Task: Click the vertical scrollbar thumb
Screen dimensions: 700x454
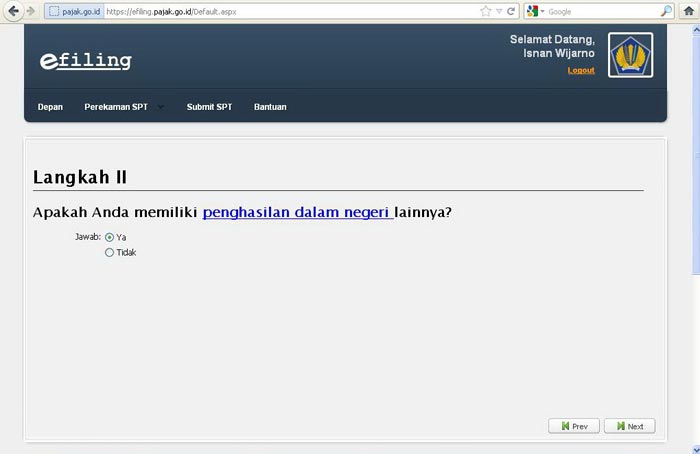Action: coord(696,155)
